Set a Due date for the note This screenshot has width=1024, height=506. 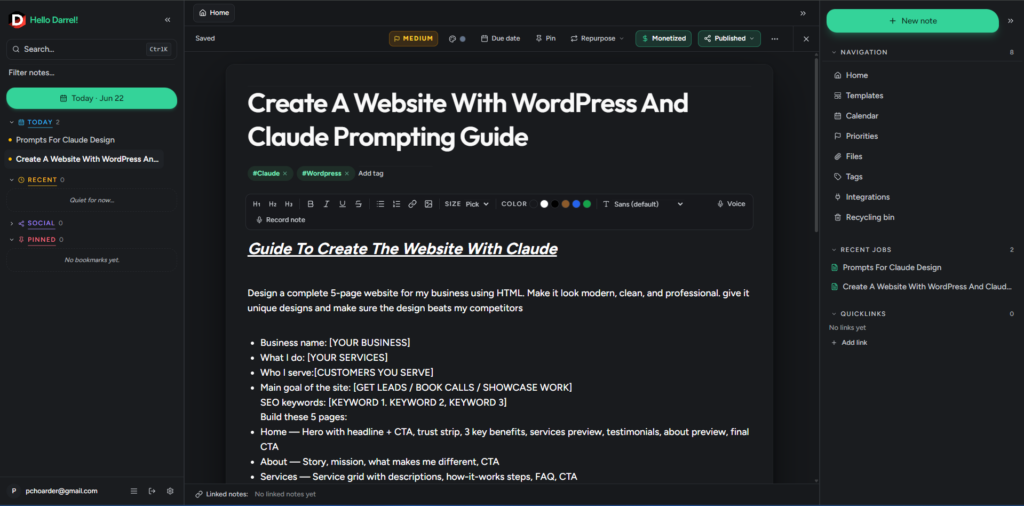(500, 39)
